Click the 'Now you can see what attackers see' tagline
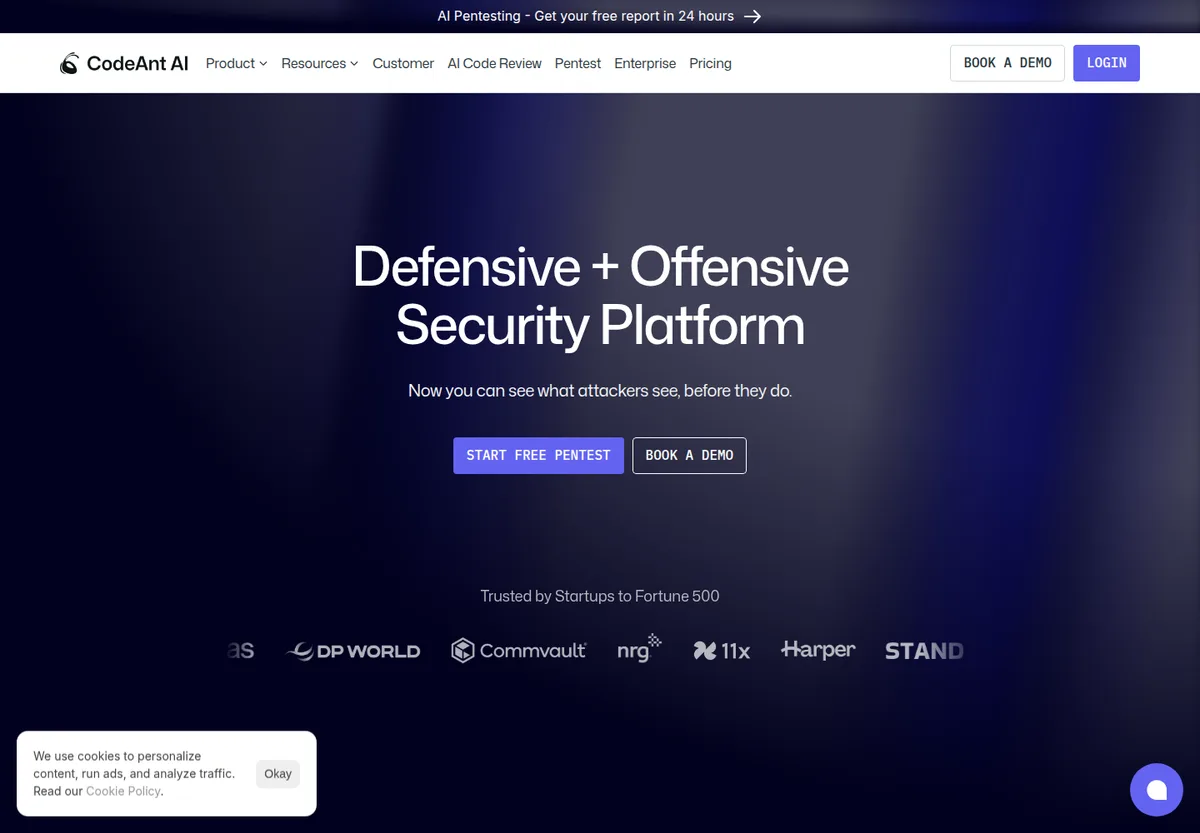This screenshot has width=1200, height=833. (600, 391)
